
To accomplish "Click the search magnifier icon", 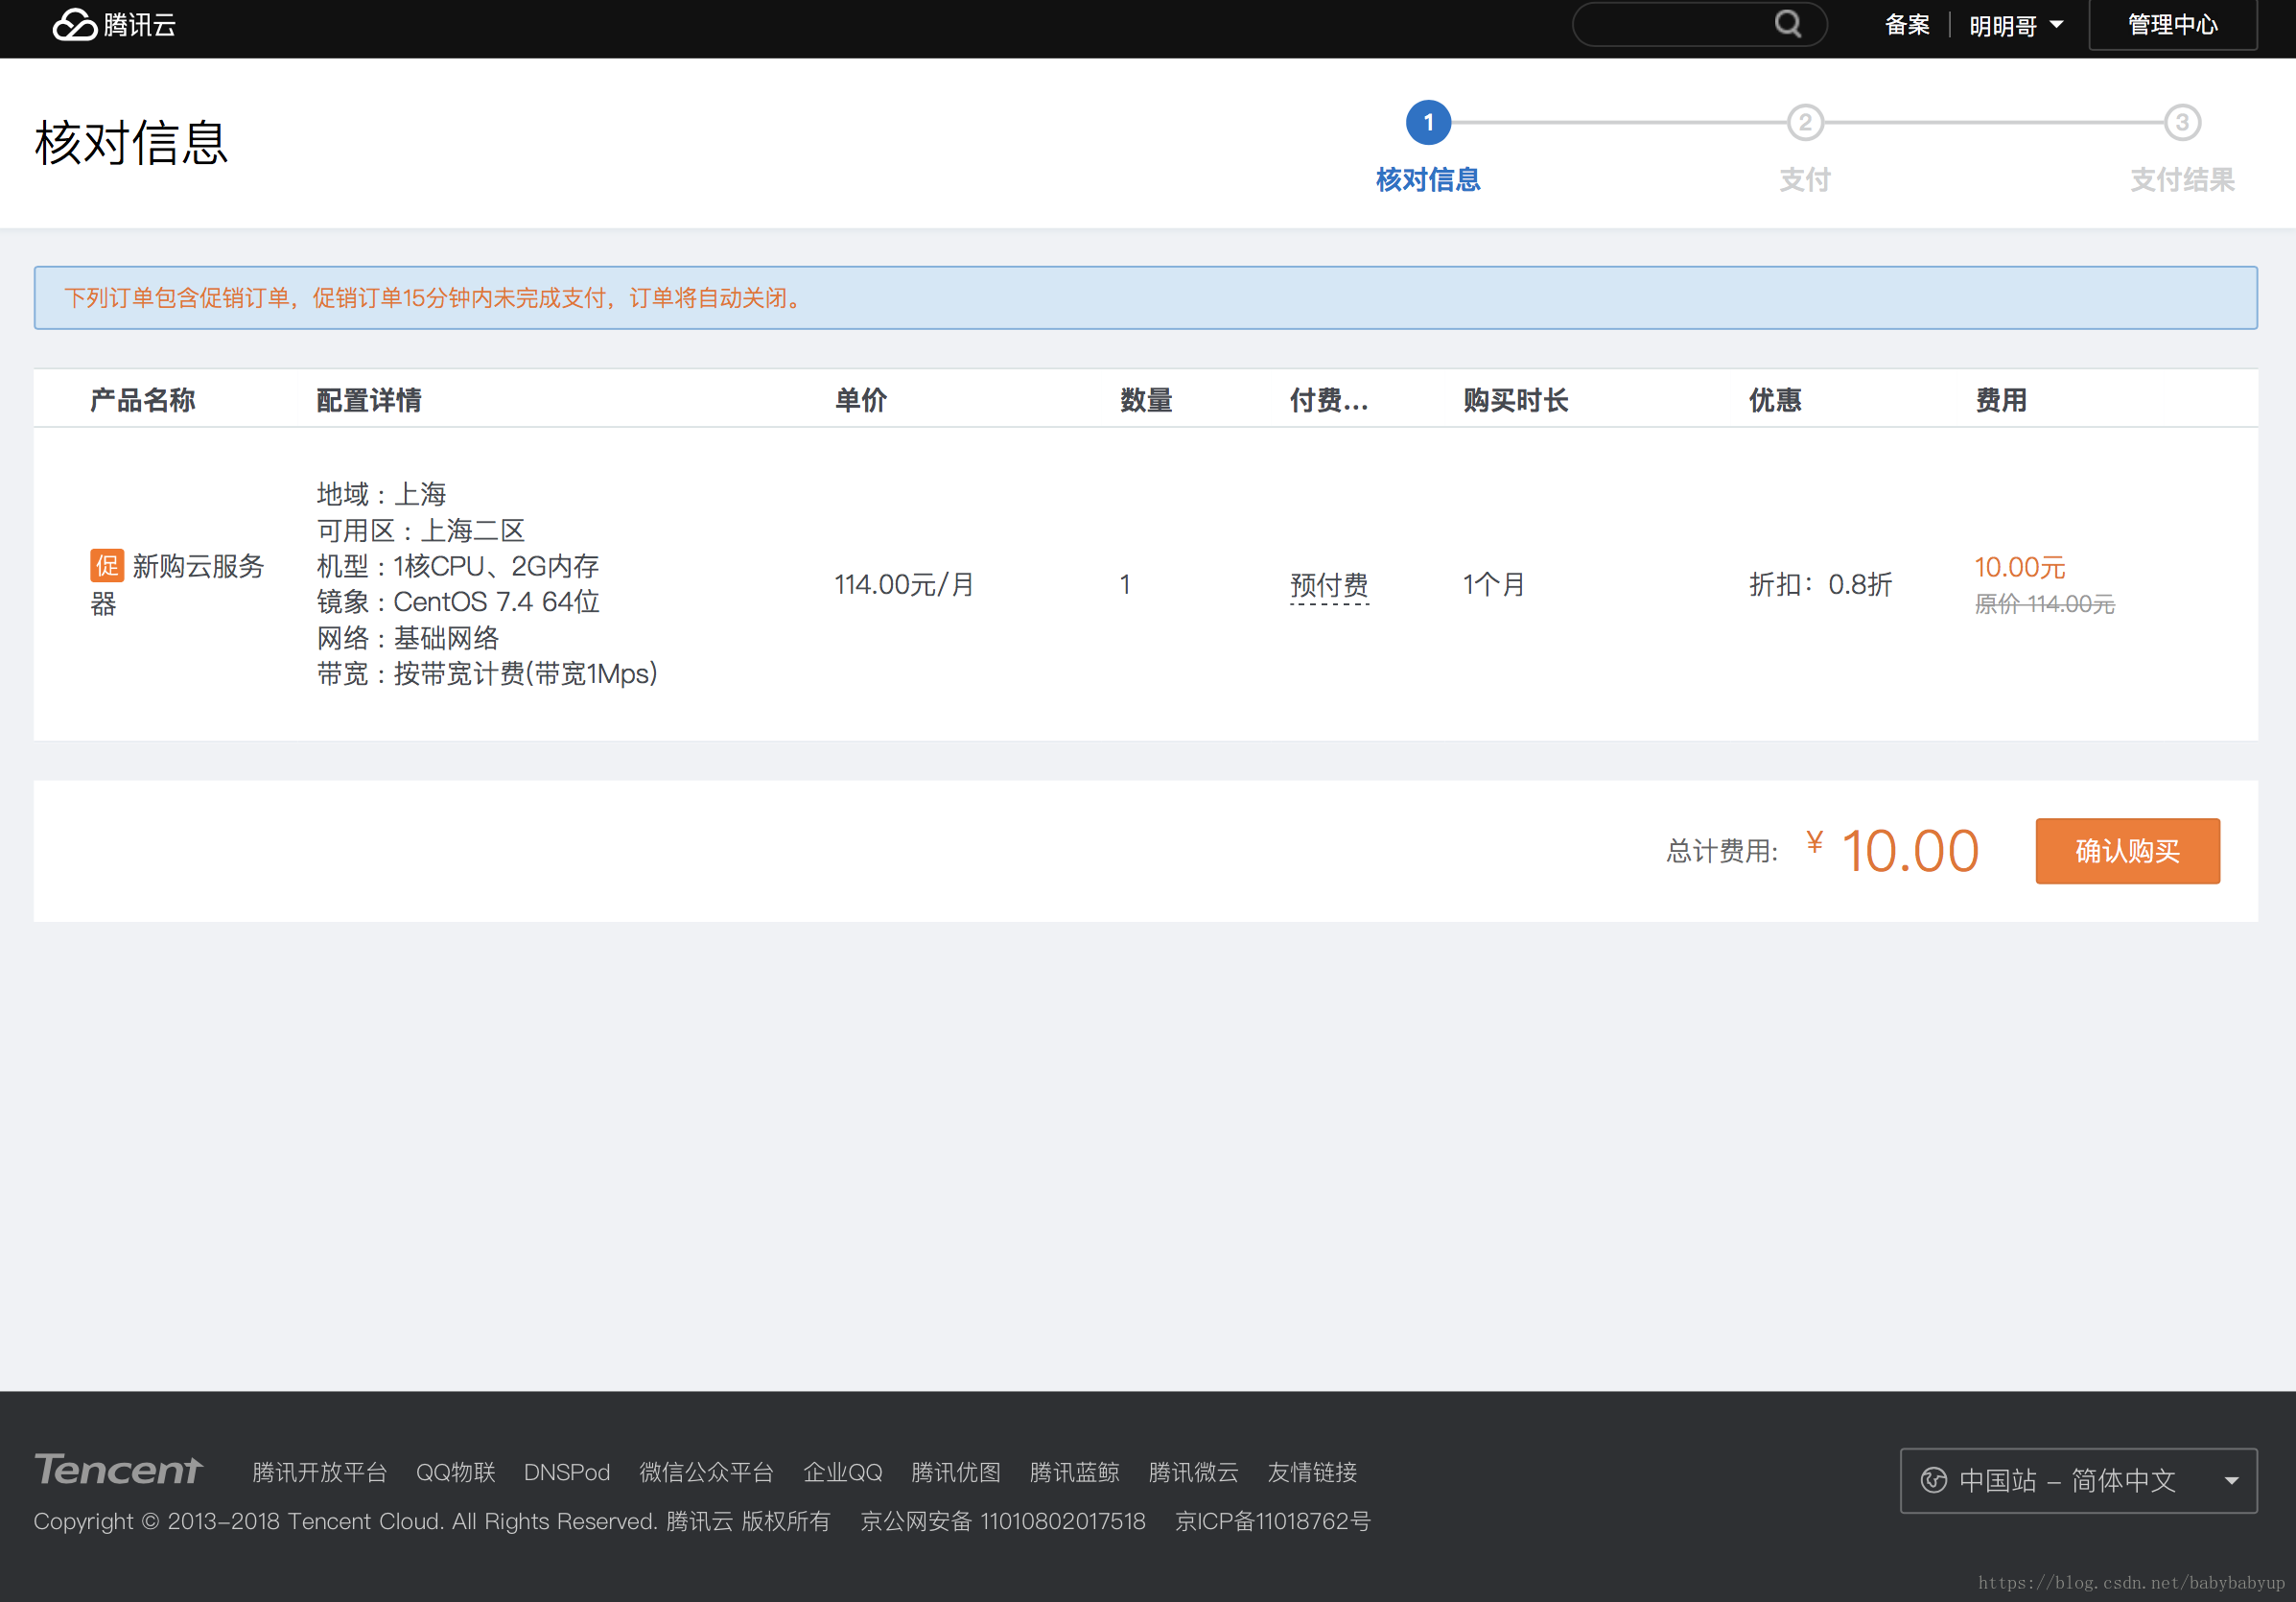I will pyautogui.click(x=1787, y=24).
